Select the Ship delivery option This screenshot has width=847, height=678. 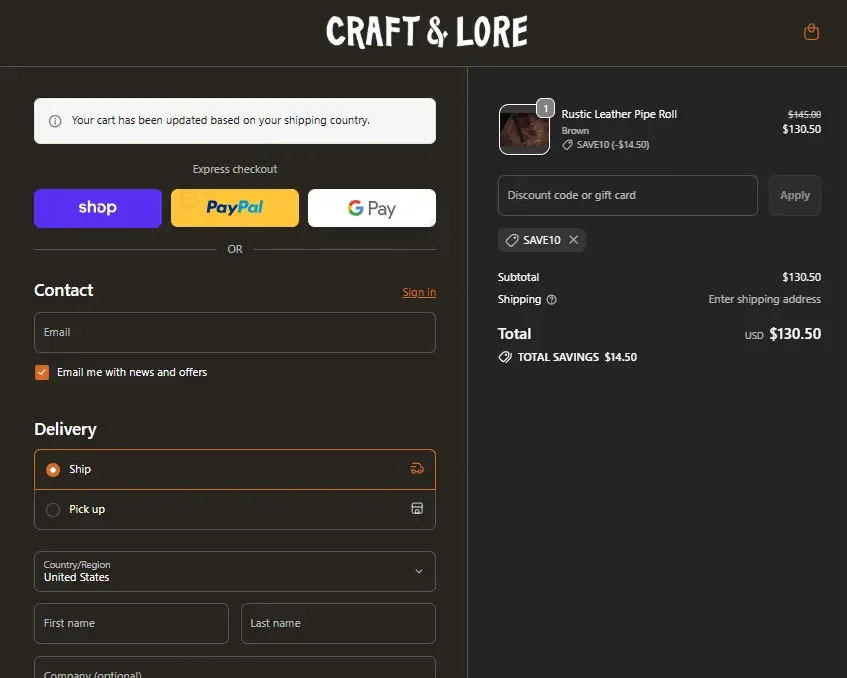click(x=234, y=469)
